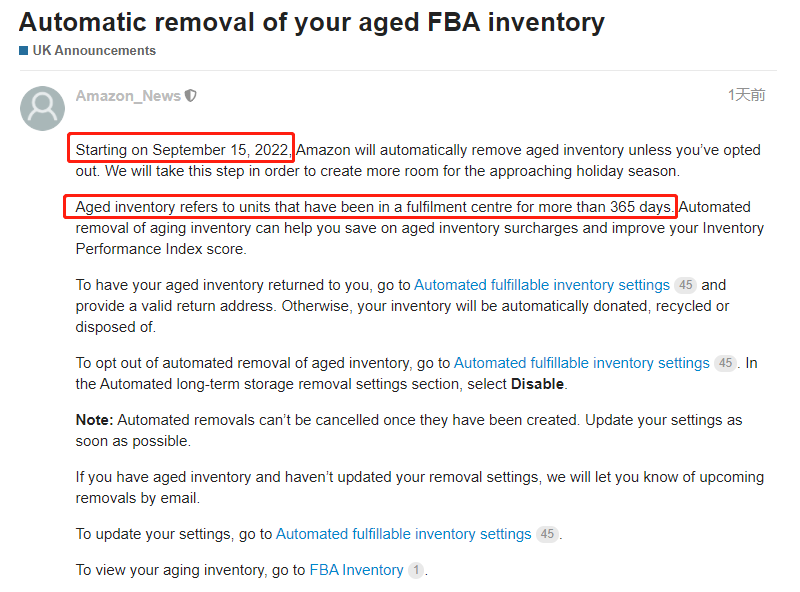Click the red-boxed 'Aged inventory refers to units' sentence

(x=375, y=207)
